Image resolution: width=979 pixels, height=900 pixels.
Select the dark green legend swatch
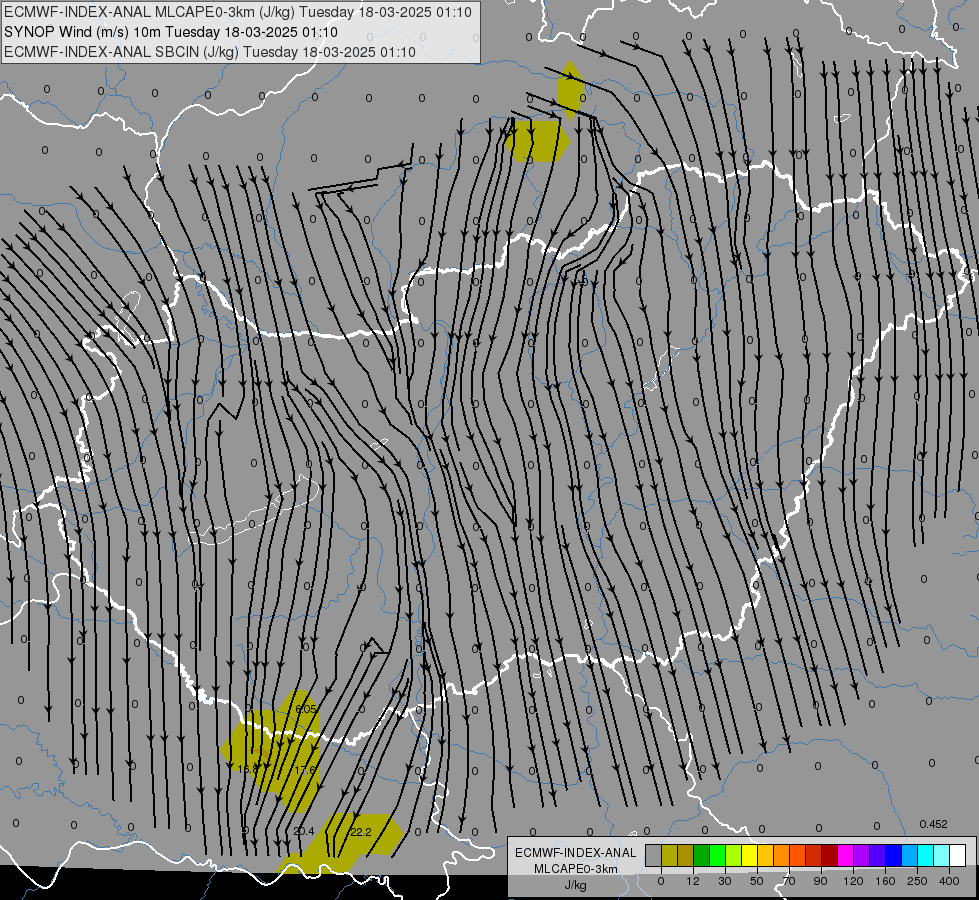tap(702, 855)
